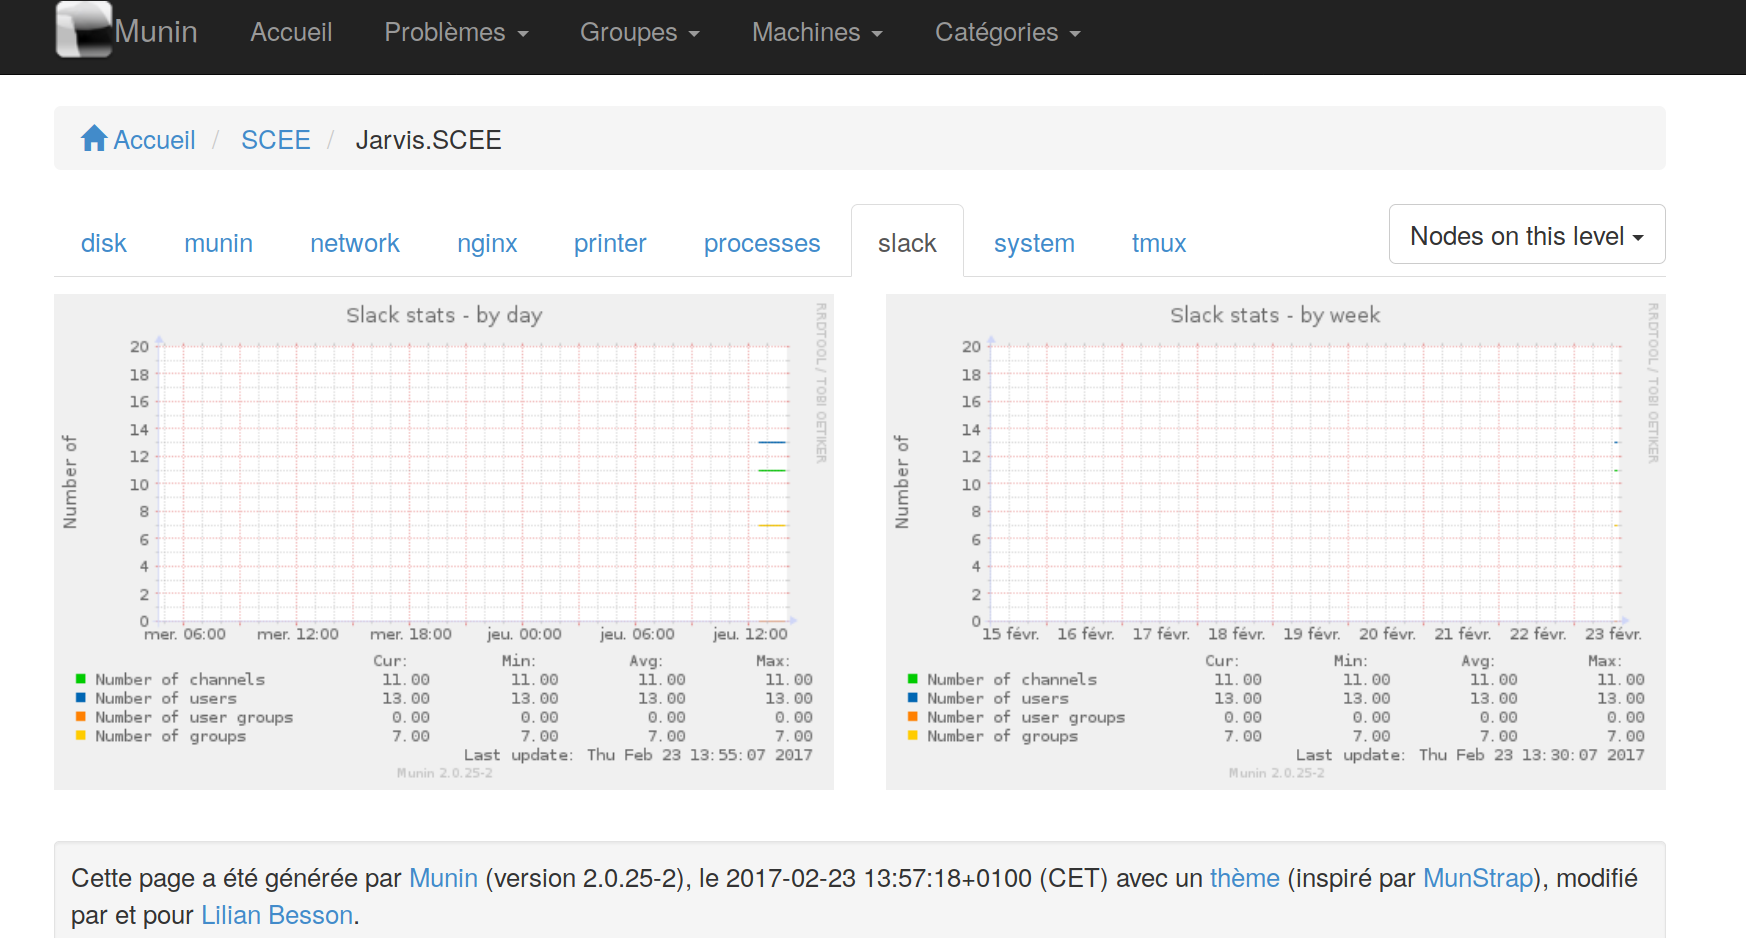
Task: Click the Munin logo icon
Action: [x=84, y=29]
